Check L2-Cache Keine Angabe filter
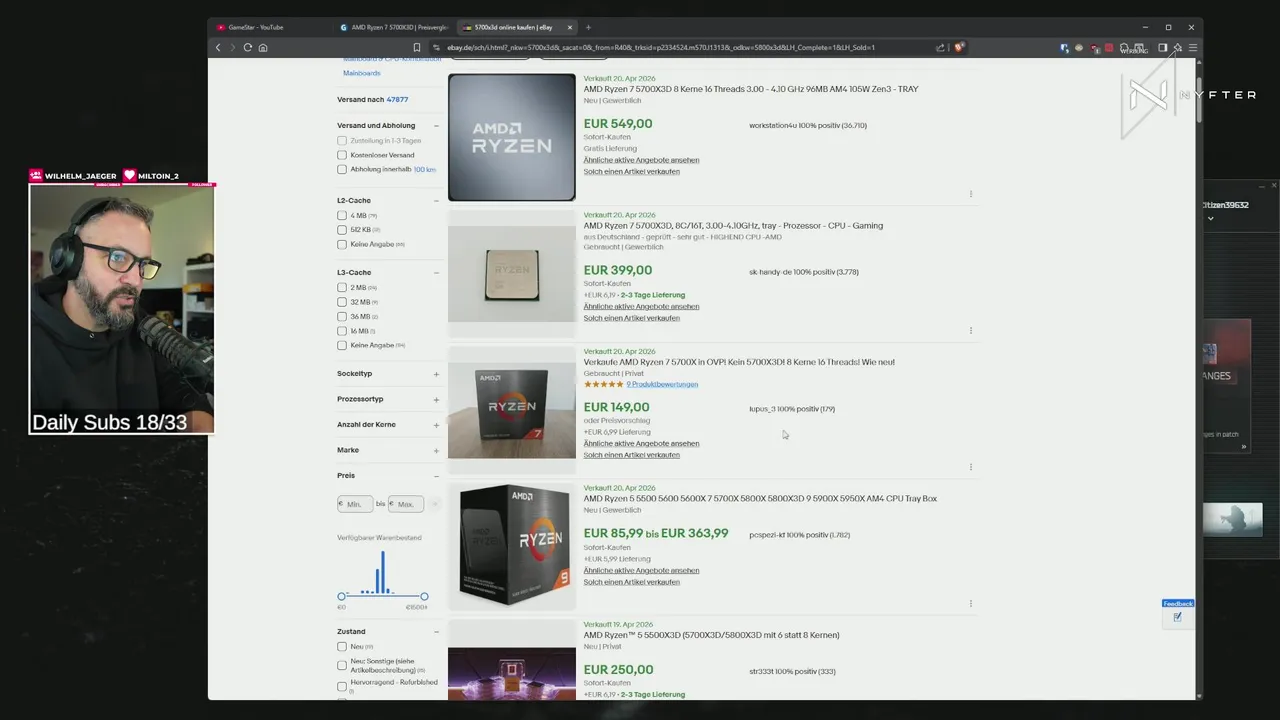 pos(342,244)
